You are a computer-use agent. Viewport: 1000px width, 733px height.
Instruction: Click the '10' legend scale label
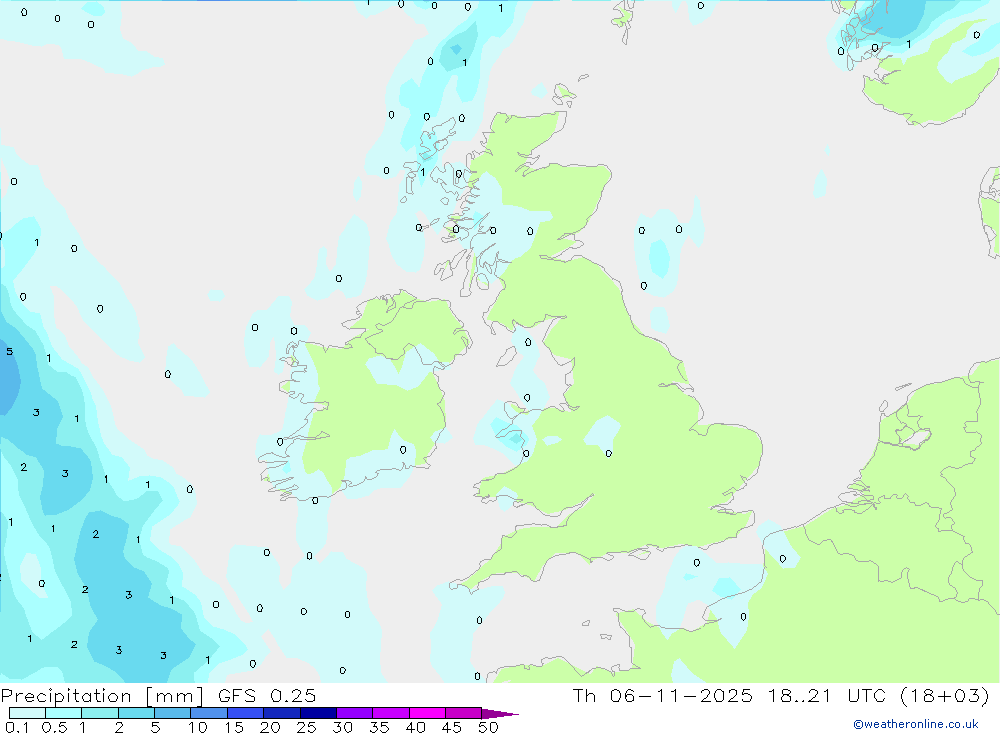pyautogui.click(x=198, y=727)
